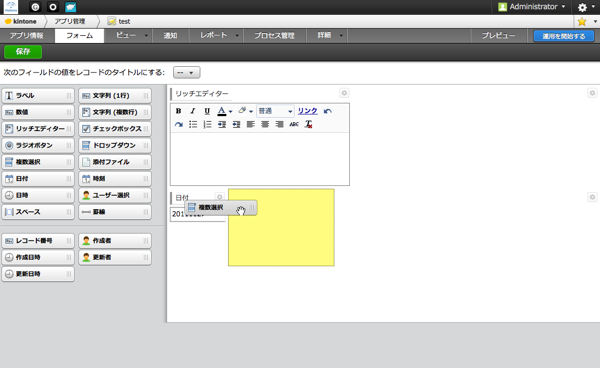600x368 pixels.
Task: Switch to the アプリ情報 tab
Action: (26, 36)
